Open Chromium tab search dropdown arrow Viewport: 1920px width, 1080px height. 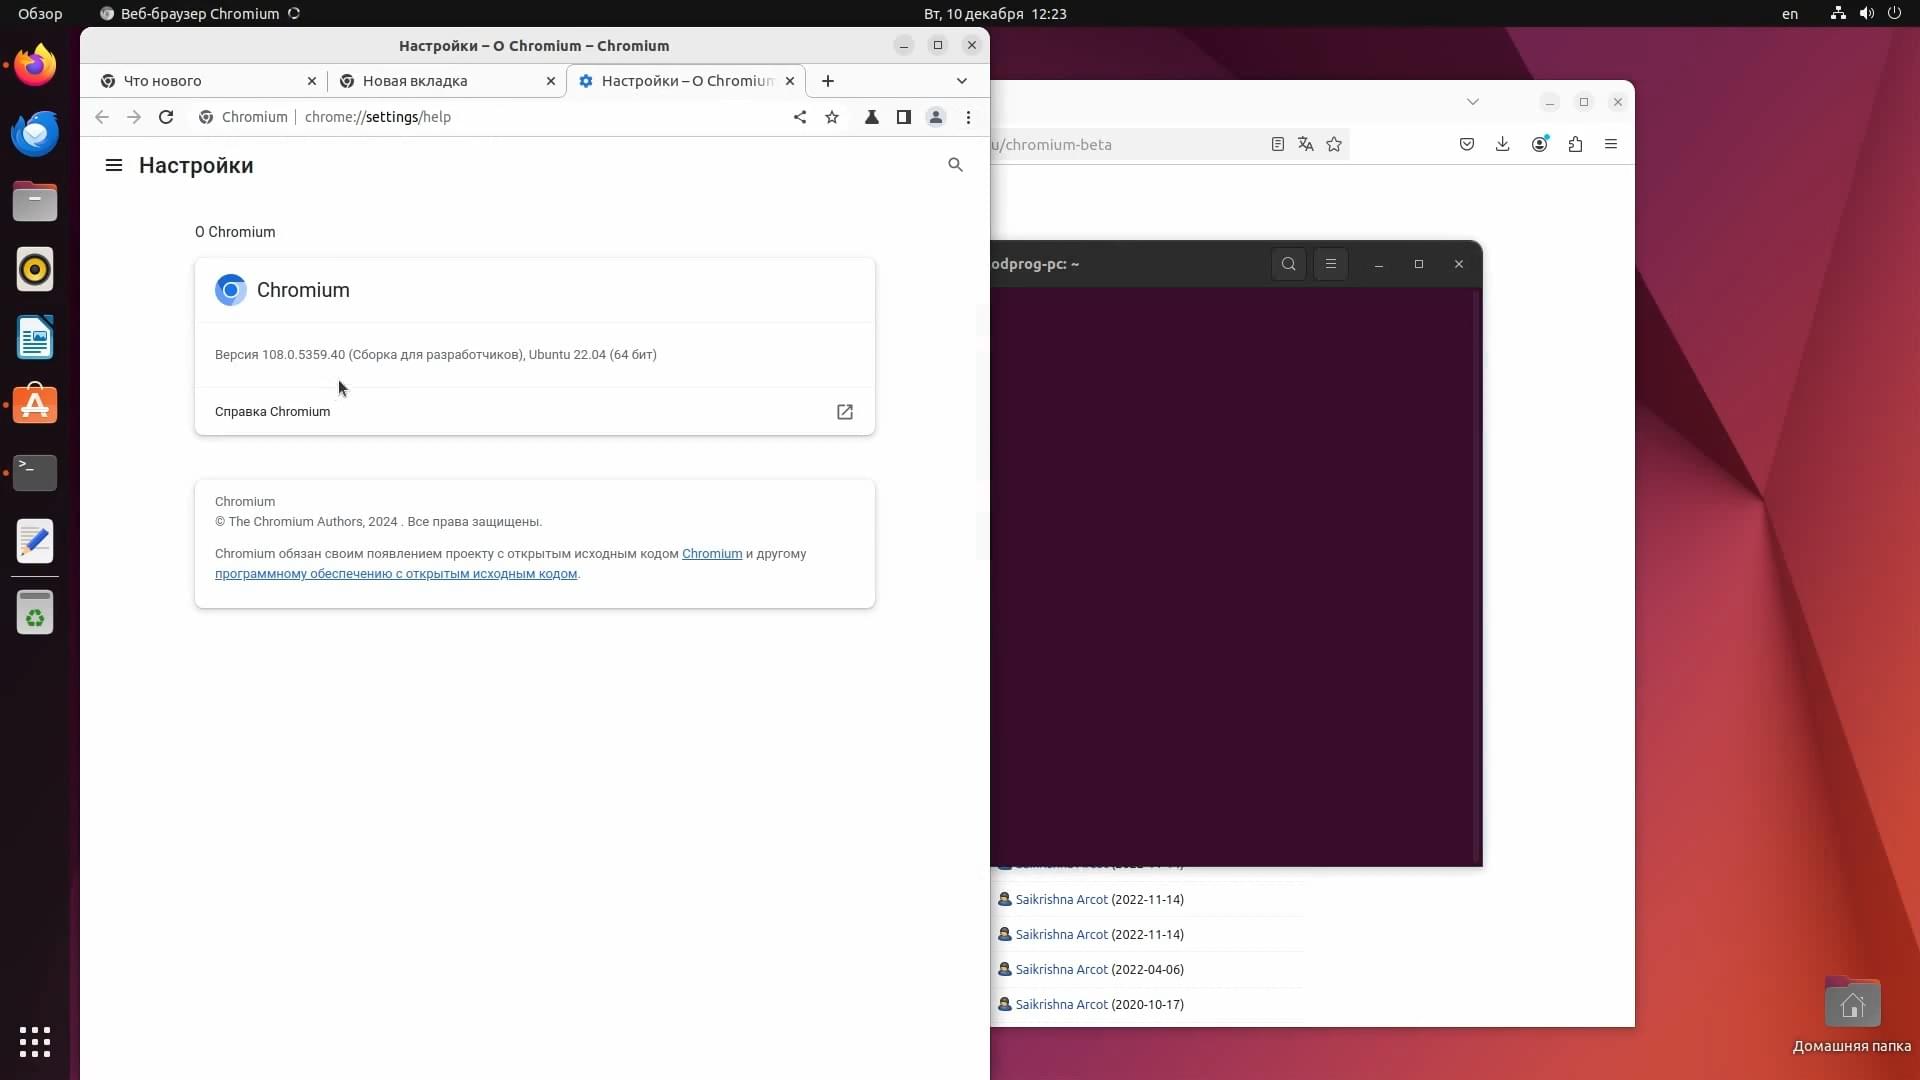pyautogui.click(x=962, y=81)
